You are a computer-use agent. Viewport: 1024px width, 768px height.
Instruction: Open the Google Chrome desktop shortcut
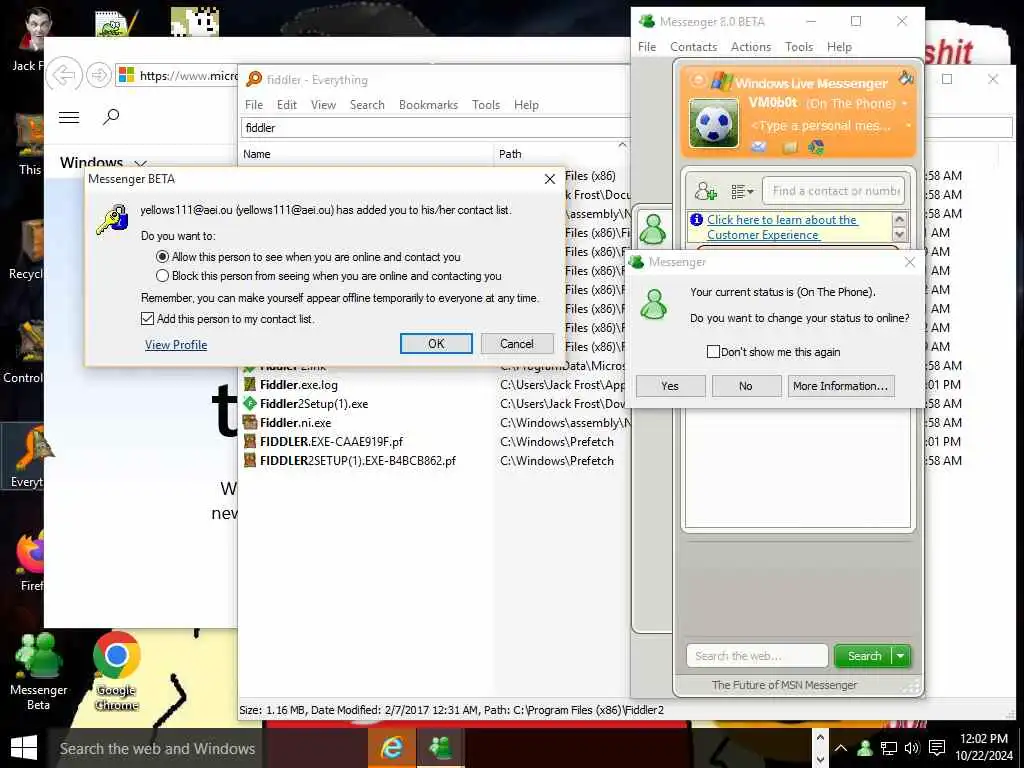click(x=117, y=671)
